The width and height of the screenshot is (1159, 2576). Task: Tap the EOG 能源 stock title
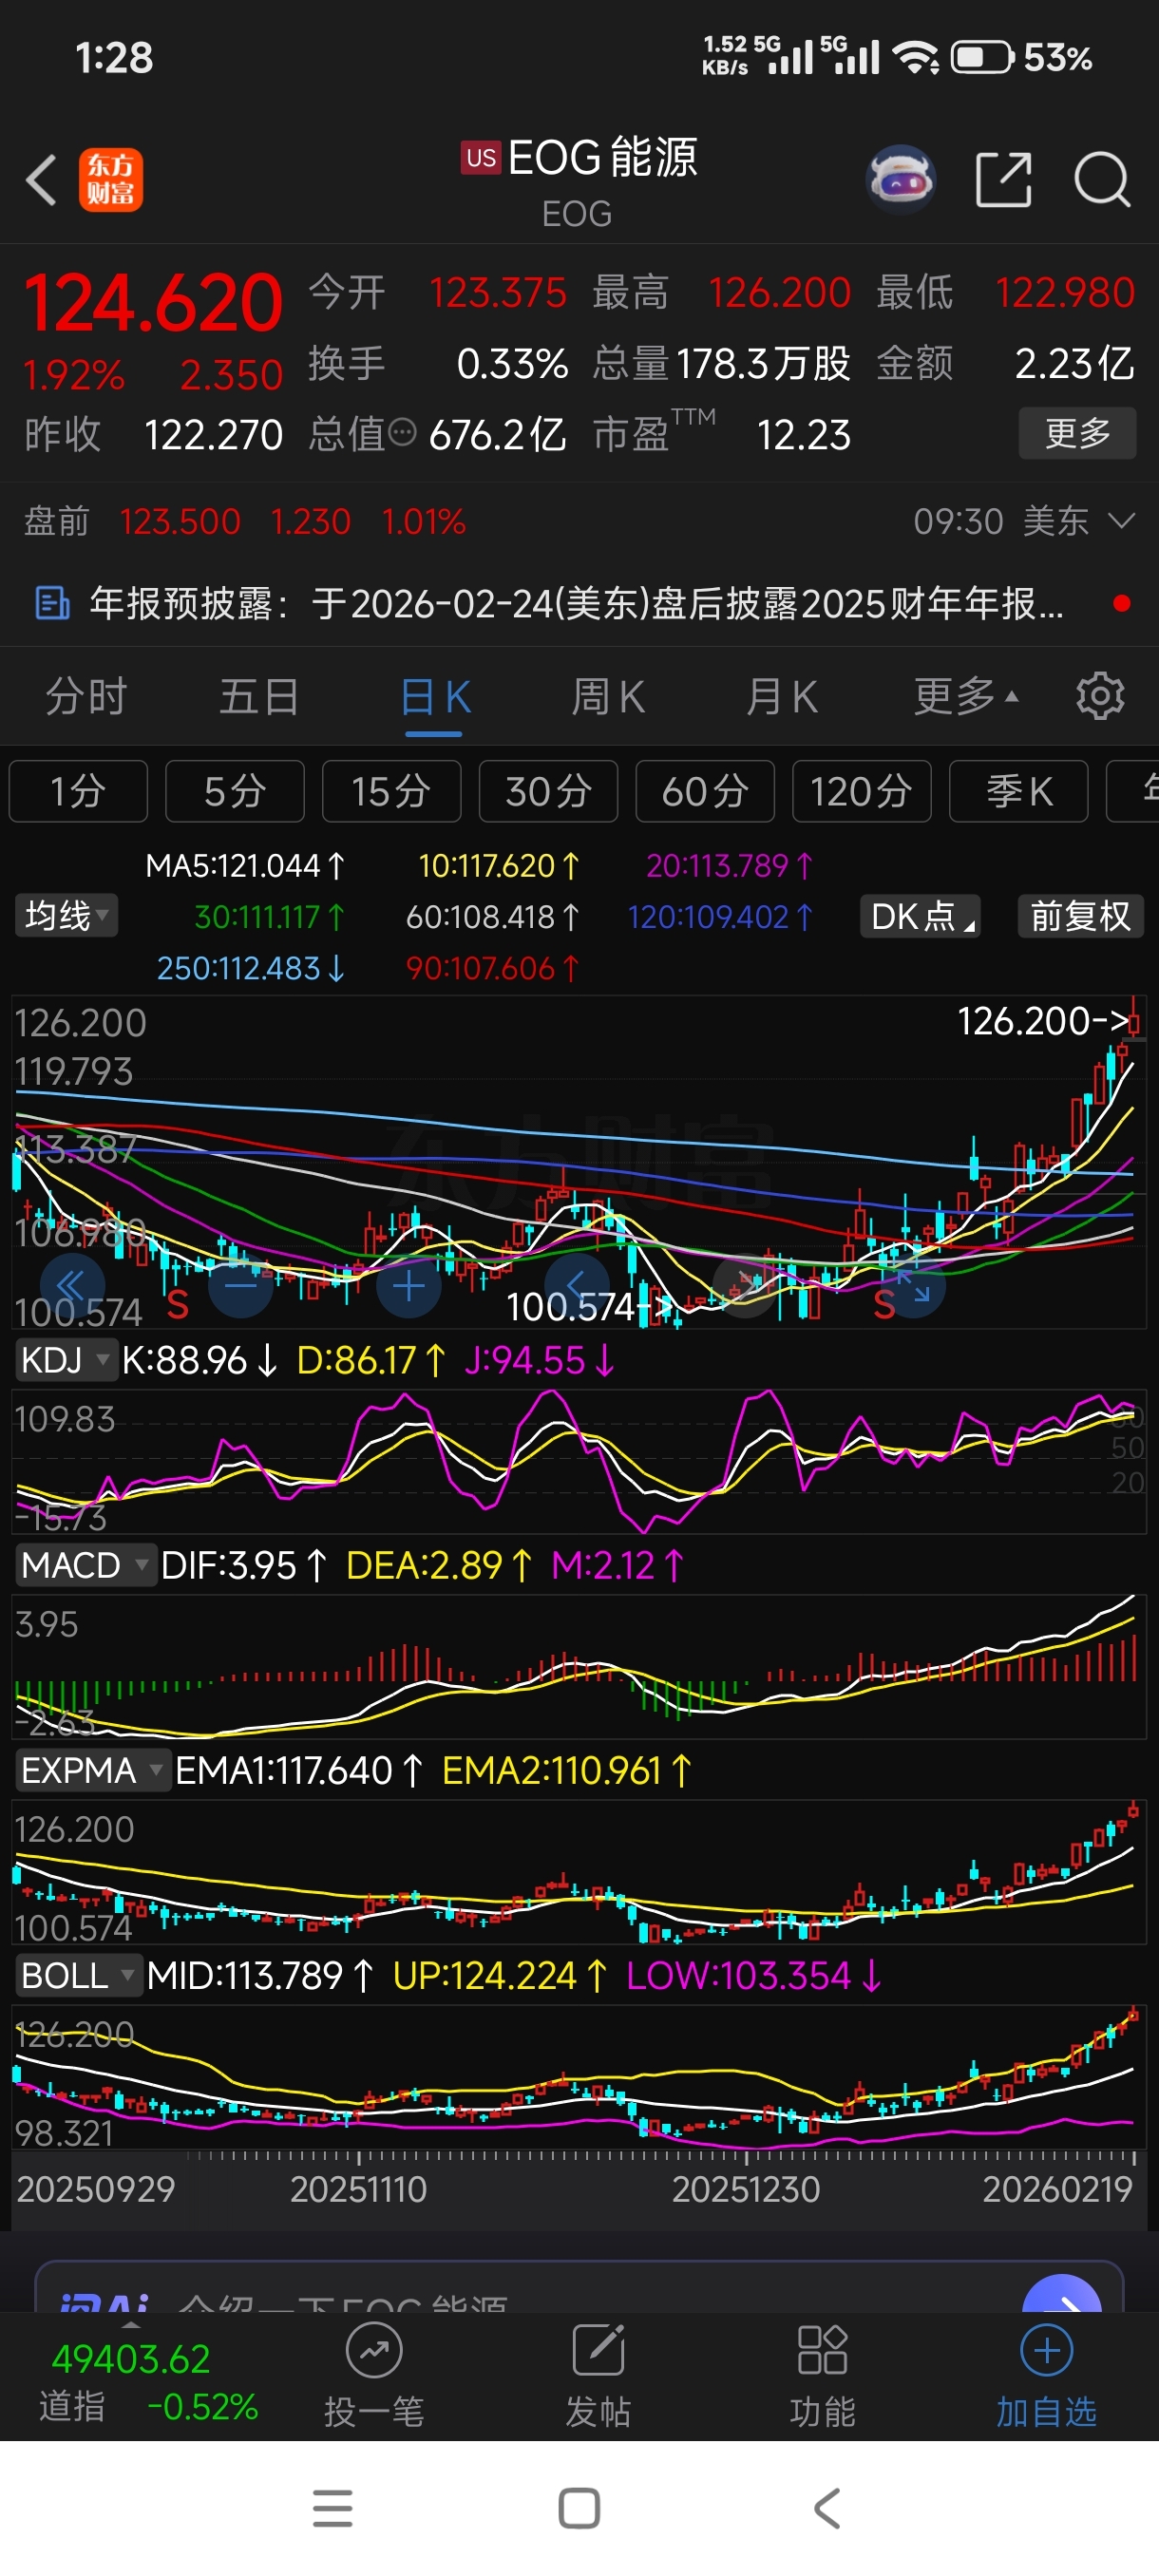pyautogui.click(x=579, y=157)
